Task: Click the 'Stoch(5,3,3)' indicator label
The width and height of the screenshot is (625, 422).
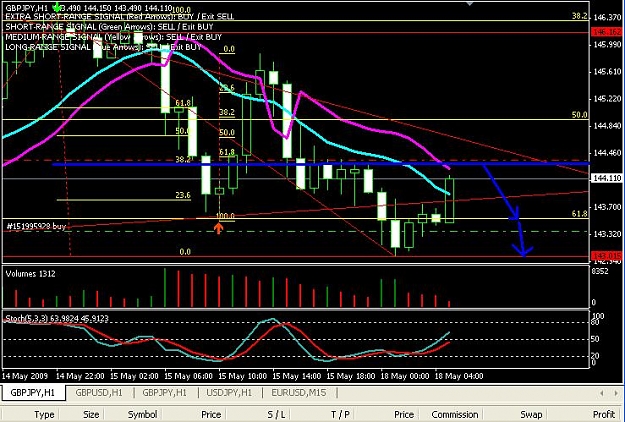Action: click(57, 318)
